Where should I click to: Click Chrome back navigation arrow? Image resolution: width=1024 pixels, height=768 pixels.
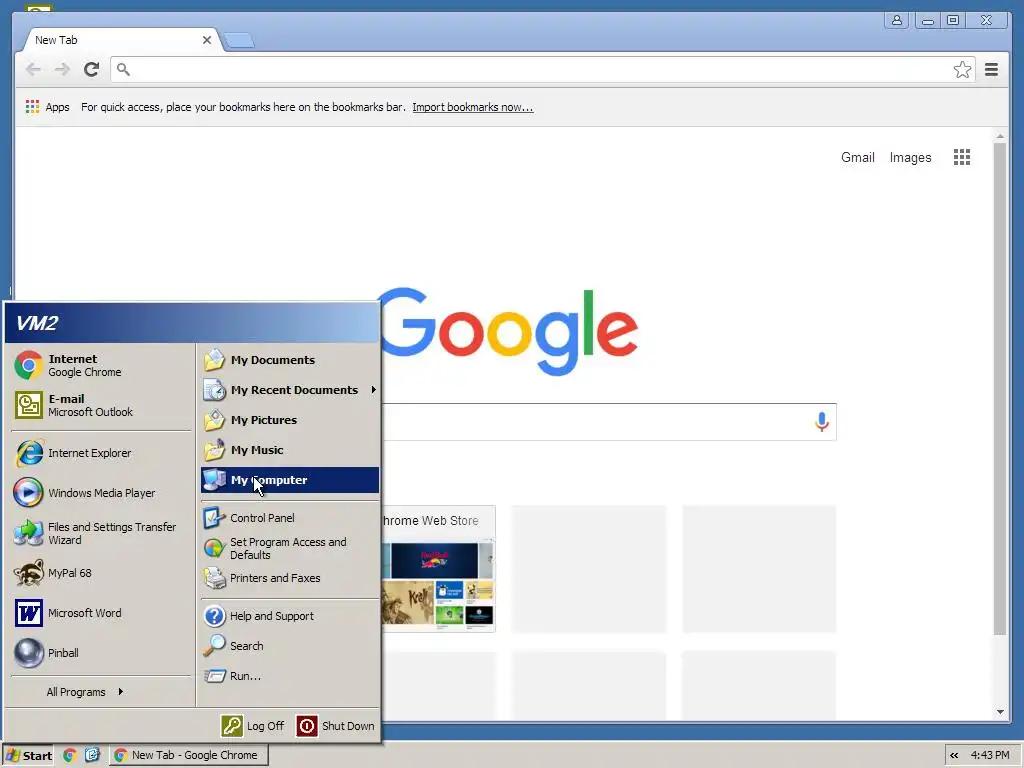coord(33,69)
